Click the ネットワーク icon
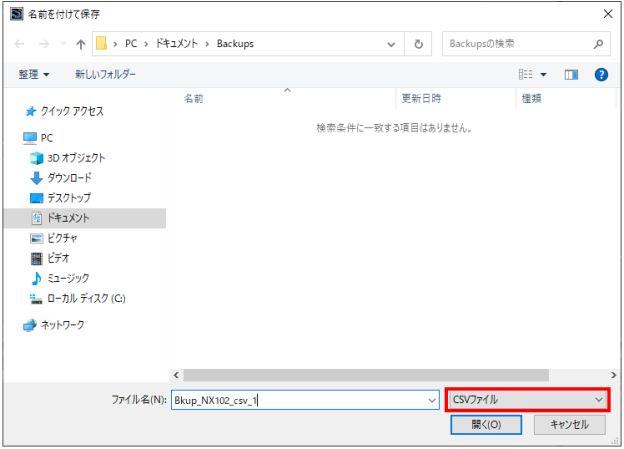The height and width of the screenshot is (449, 624). [x=30, y=325]
